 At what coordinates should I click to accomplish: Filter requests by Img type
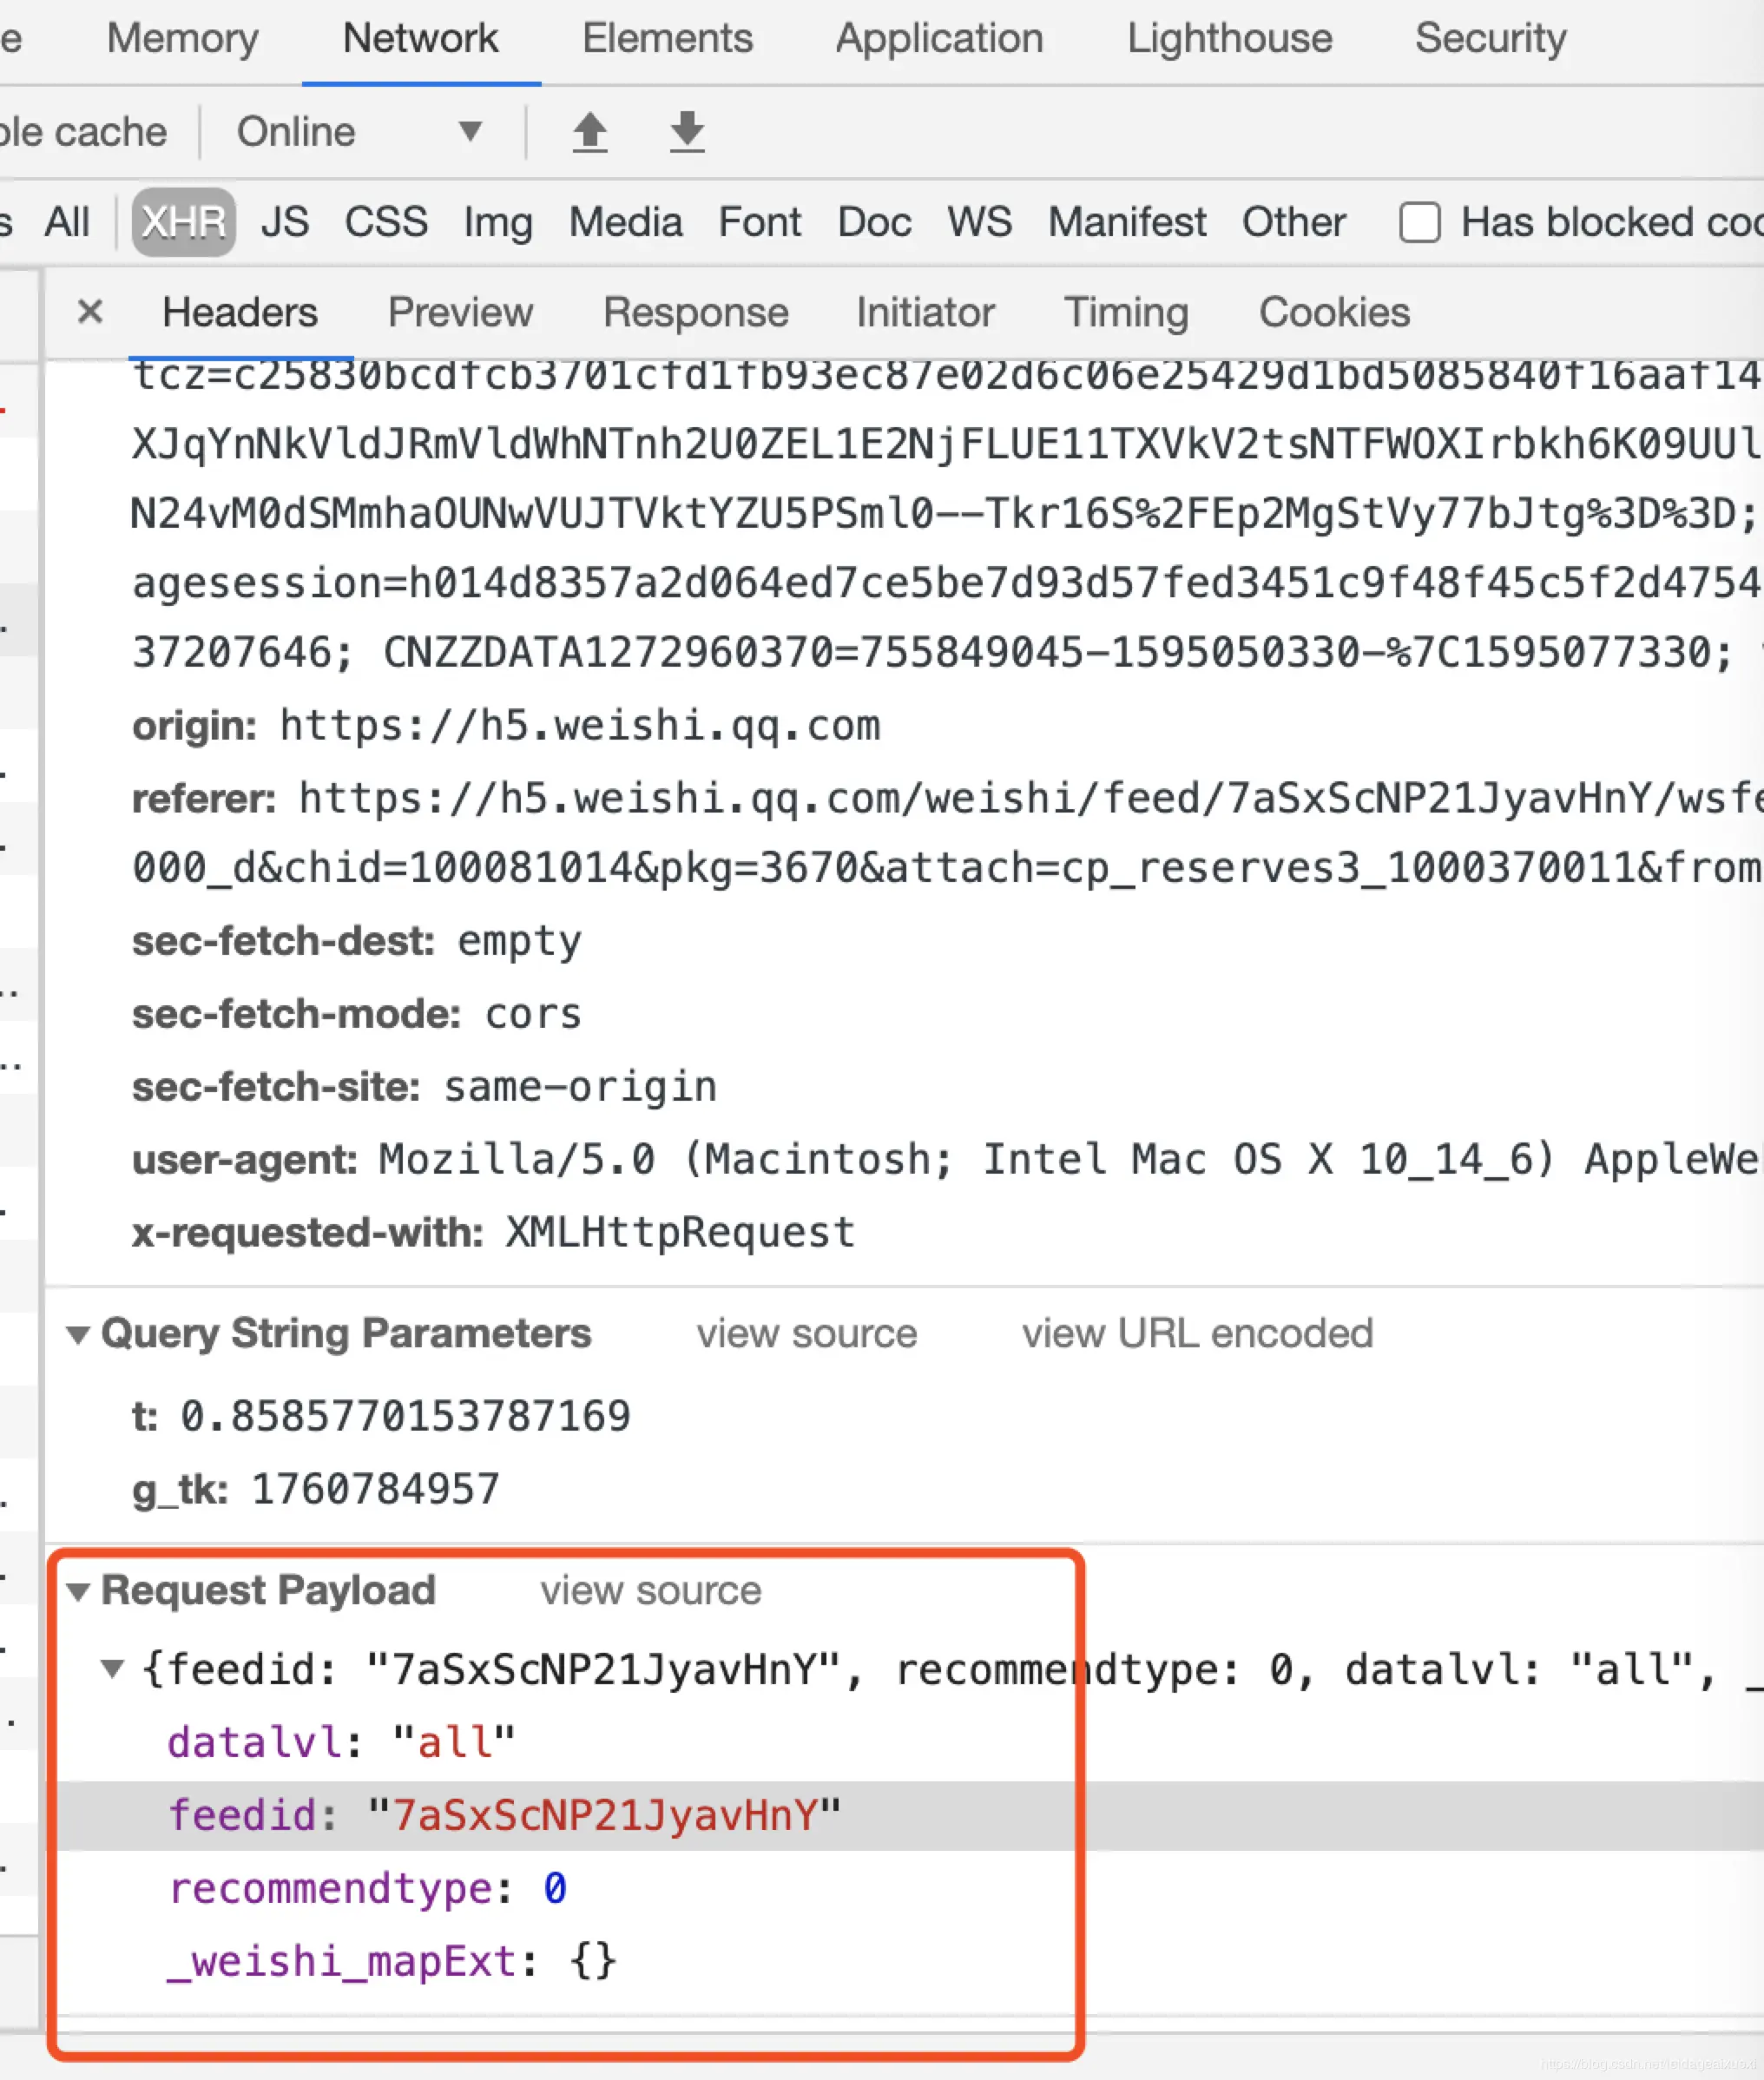tap(497, 222)
